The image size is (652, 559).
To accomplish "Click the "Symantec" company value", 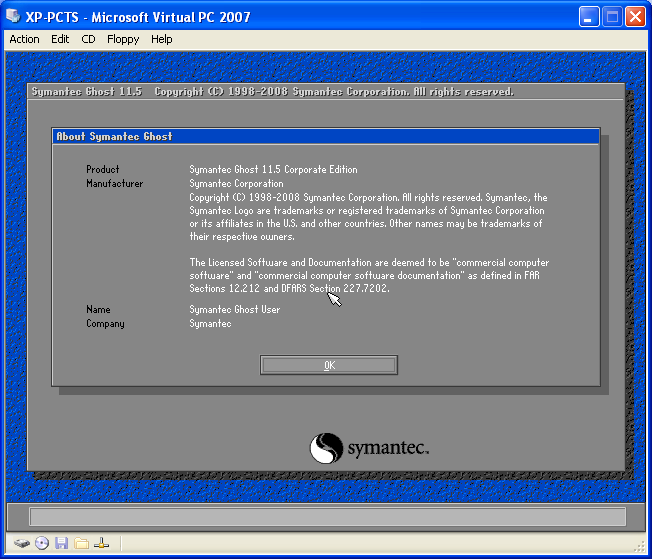I will tap(210, 324).
